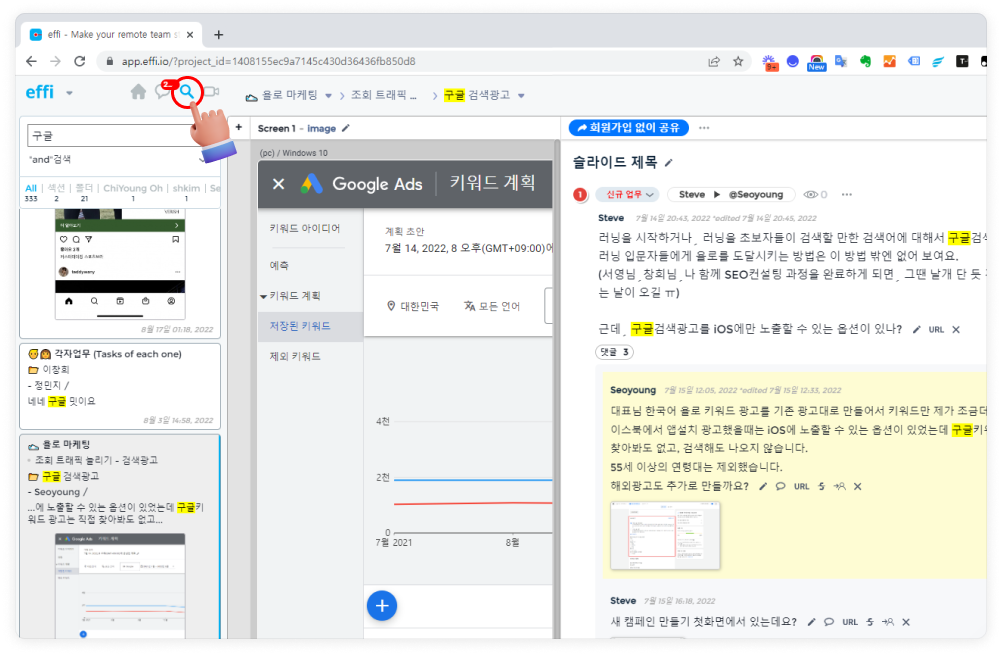The width and height of the screenshot is (1002, 656).
Task: Delete Seoyoung's comment with X icon
Action: [x=857, y=486]
